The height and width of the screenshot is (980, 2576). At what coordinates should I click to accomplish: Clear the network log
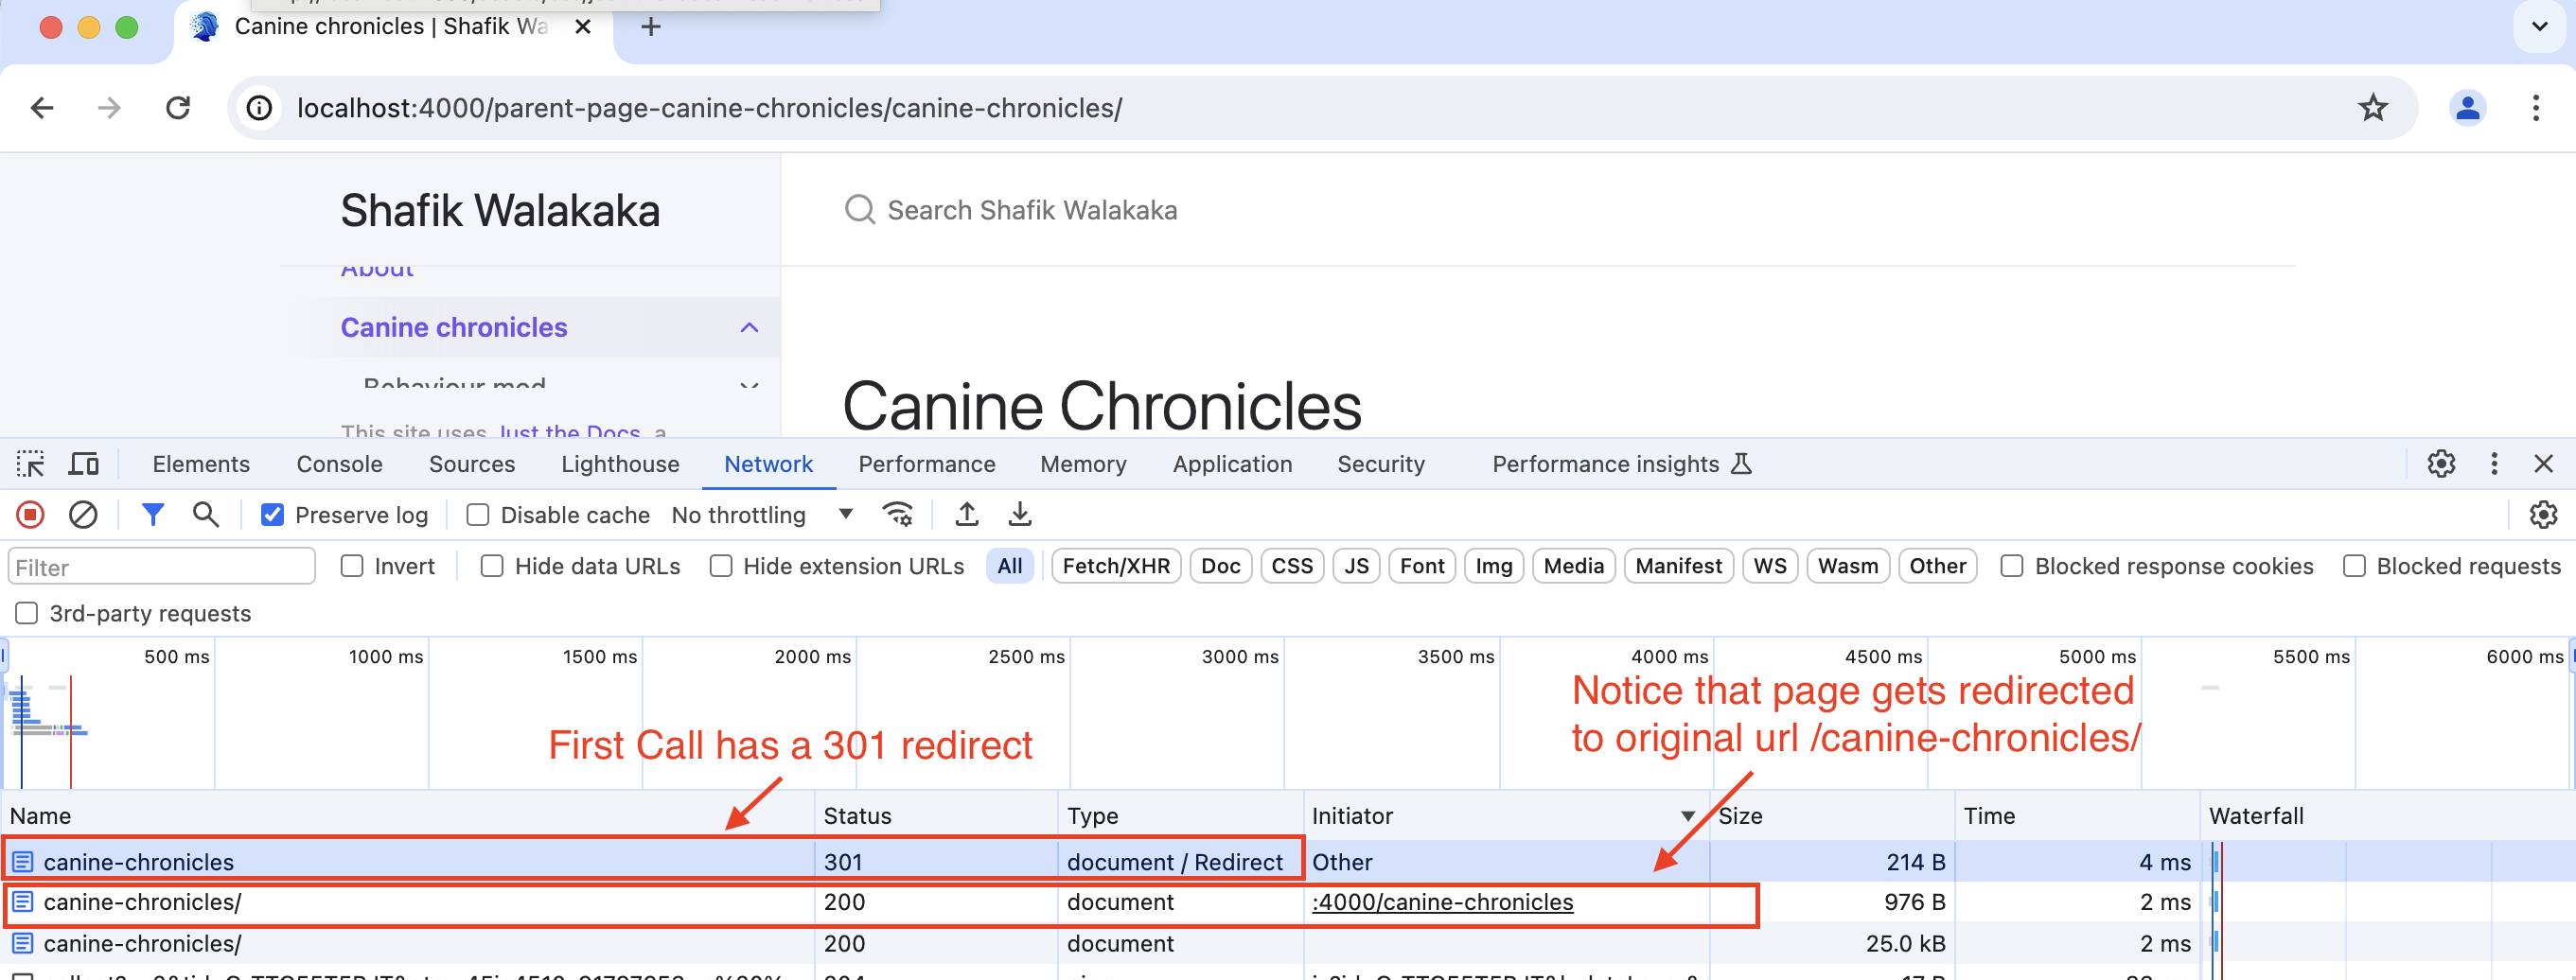coord(83,515)
